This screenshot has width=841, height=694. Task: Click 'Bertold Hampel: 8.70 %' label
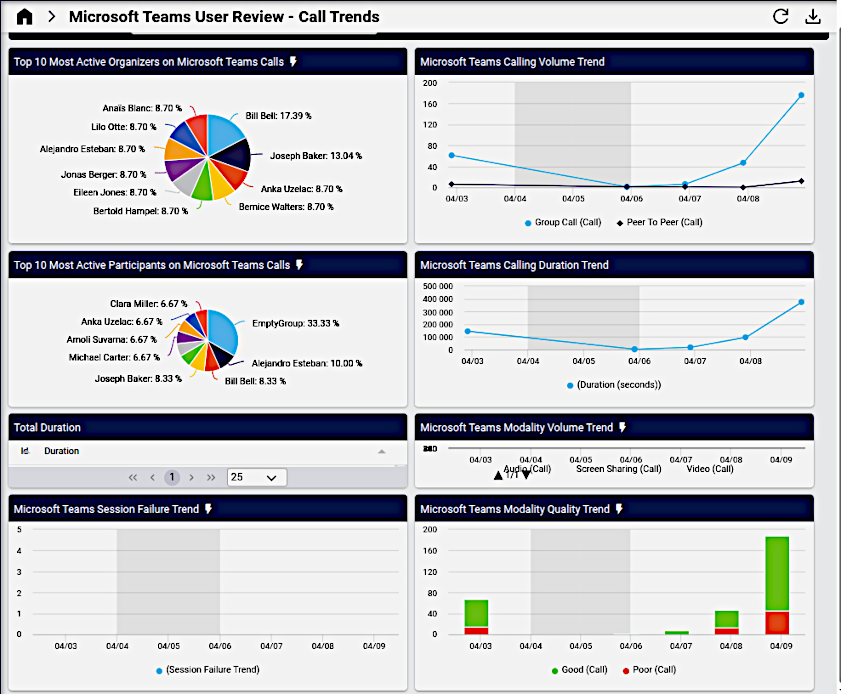(x=141, y=211)
